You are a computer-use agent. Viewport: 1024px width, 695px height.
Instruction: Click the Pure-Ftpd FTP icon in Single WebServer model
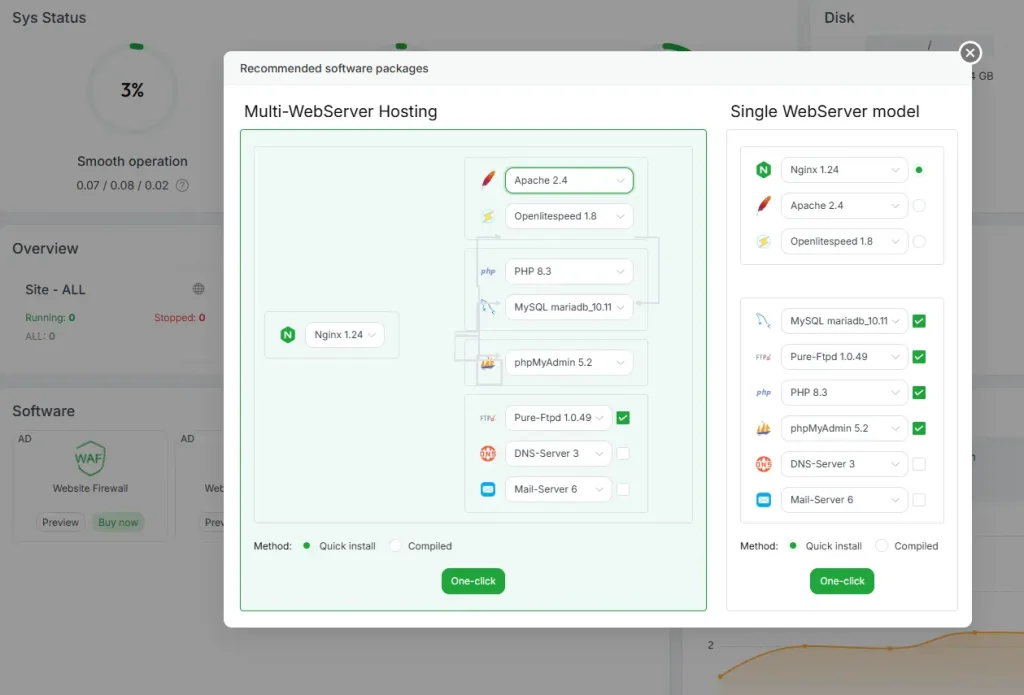click(x=763, y=357)
